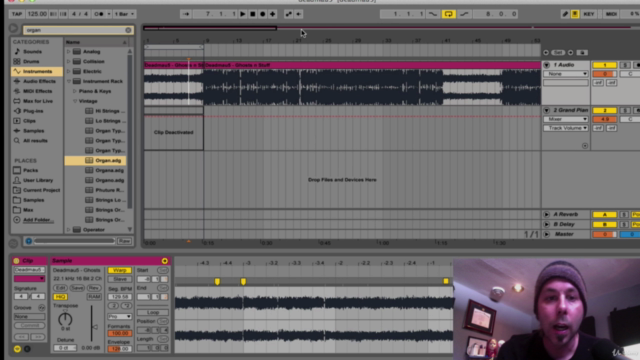Open Audio Effects category
Screen dimensions: 640x360
click(39, 81)
